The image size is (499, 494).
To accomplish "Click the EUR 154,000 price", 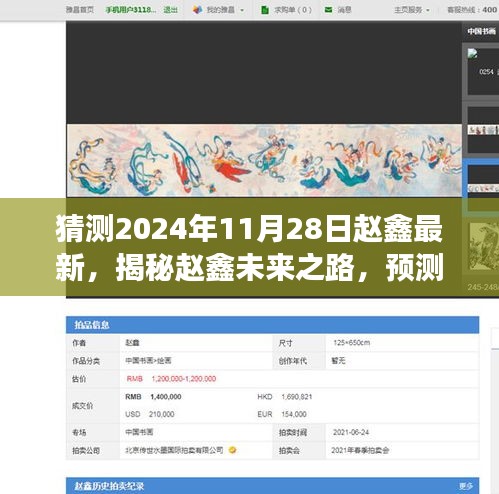I will (282, 414).
